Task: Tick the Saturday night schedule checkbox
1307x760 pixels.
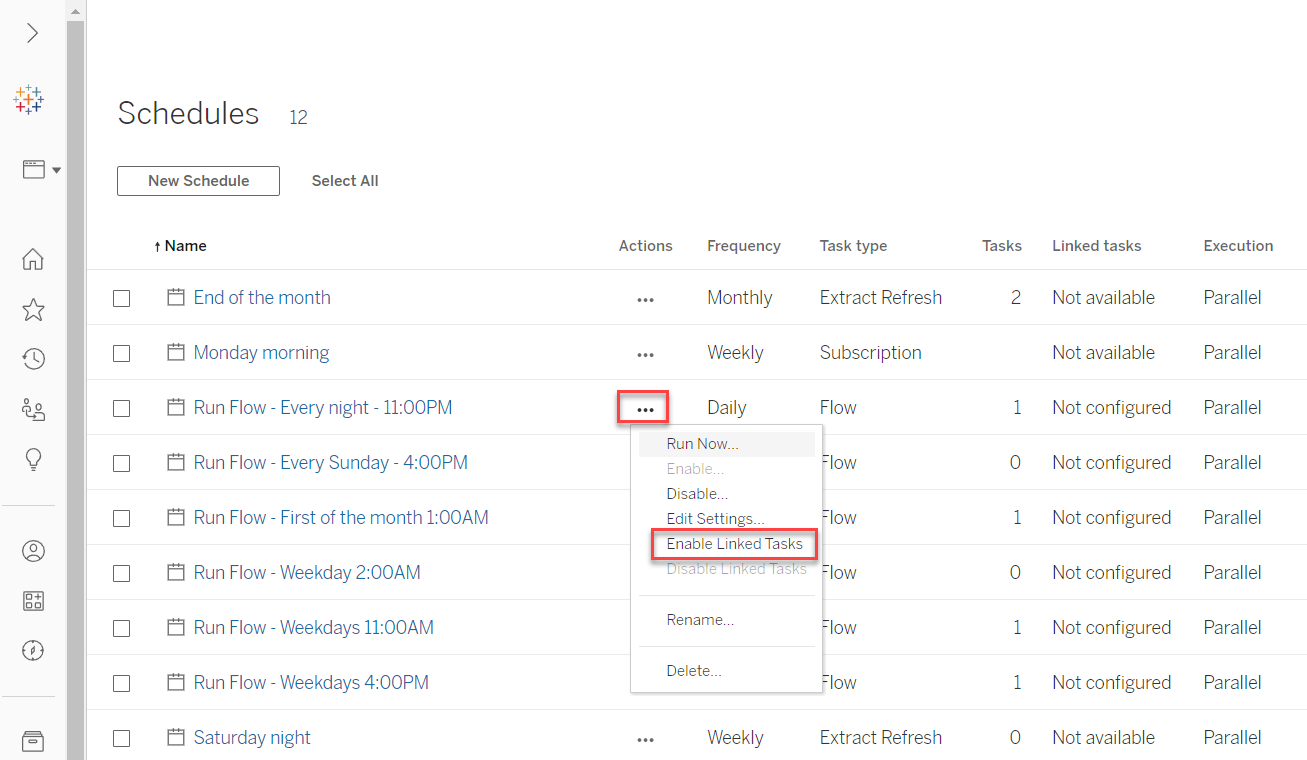Action: click(x=122, y=738)
